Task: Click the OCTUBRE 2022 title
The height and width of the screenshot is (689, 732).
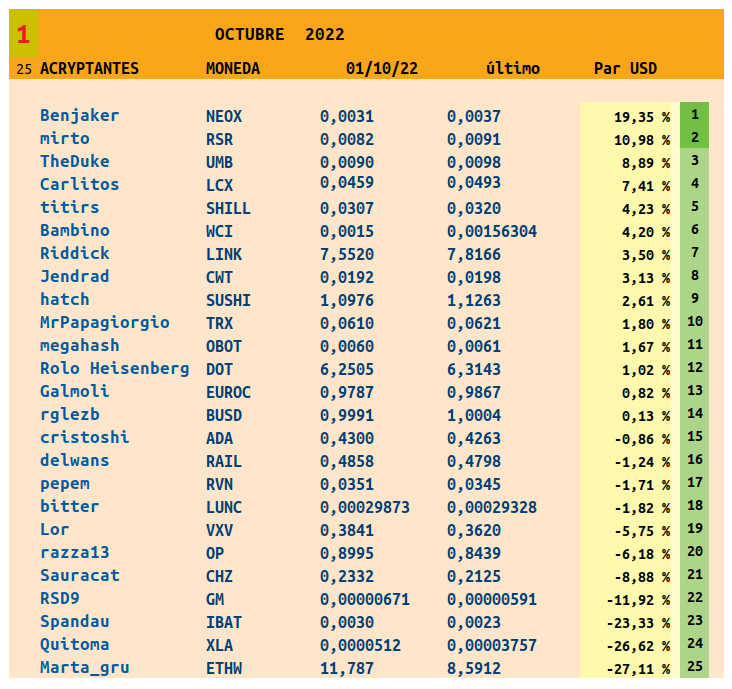Action: 279,34
